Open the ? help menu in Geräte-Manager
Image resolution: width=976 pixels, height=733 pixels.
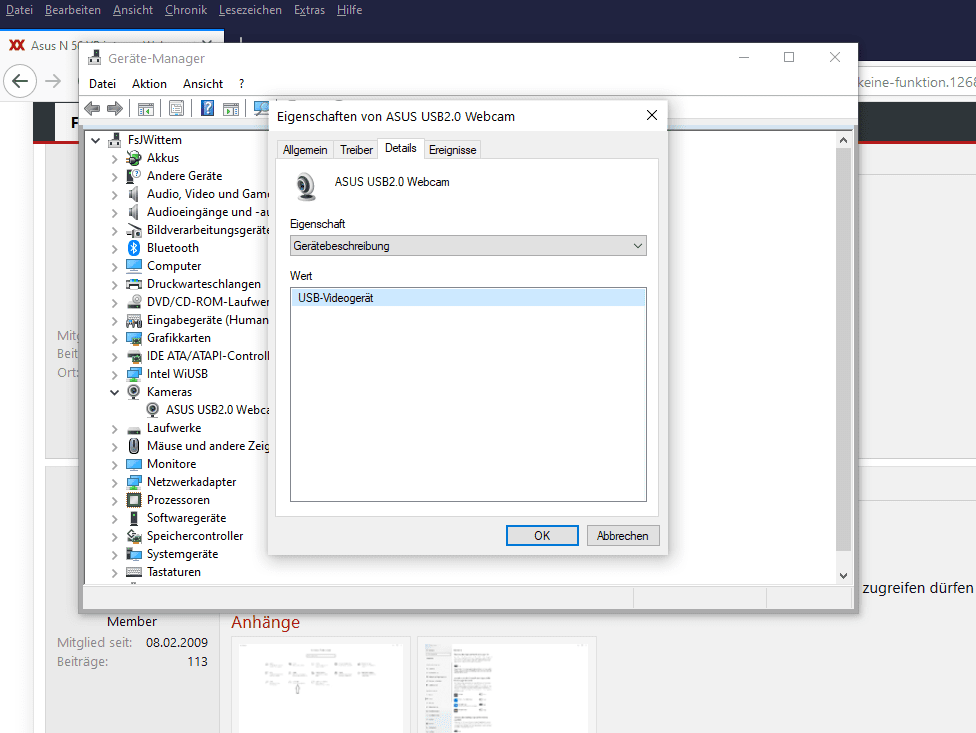pos(242,84)
